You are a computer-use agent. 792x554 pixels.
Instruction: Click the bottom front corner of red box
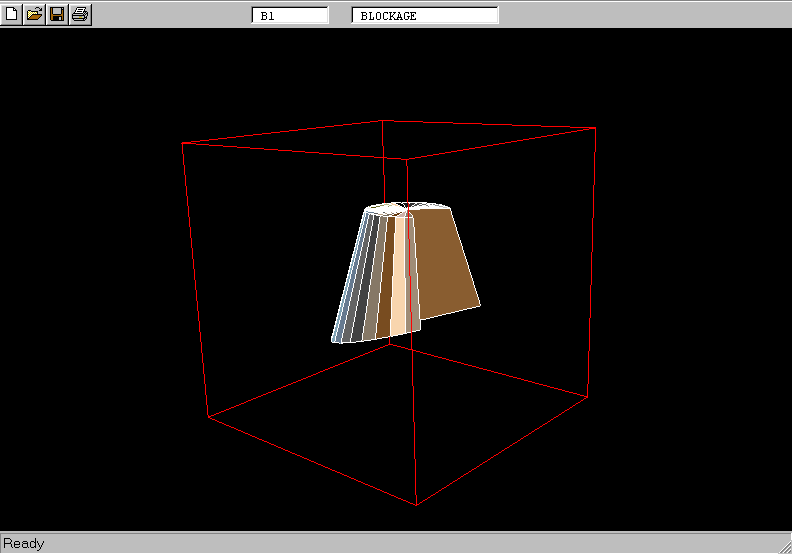(x=416, y=505)
